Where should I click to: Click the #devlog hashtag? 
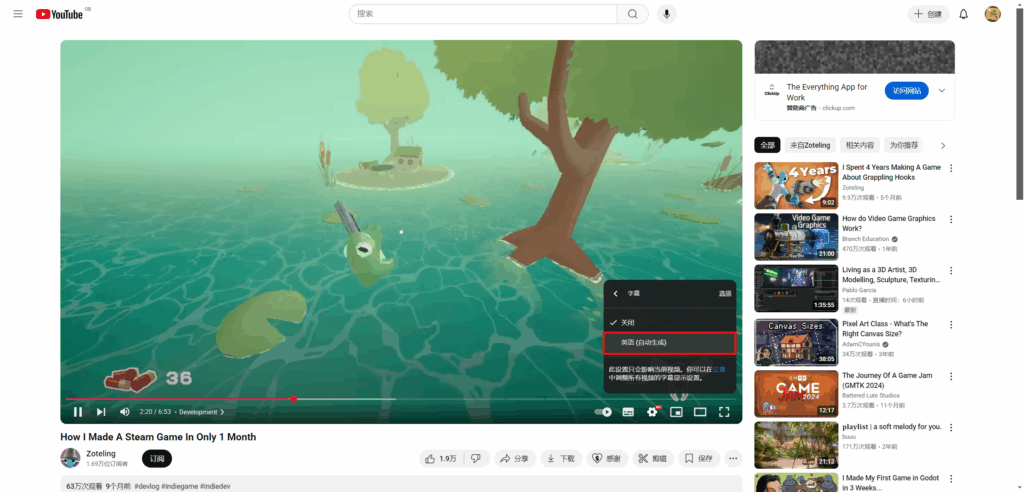[x=146, y=487]
